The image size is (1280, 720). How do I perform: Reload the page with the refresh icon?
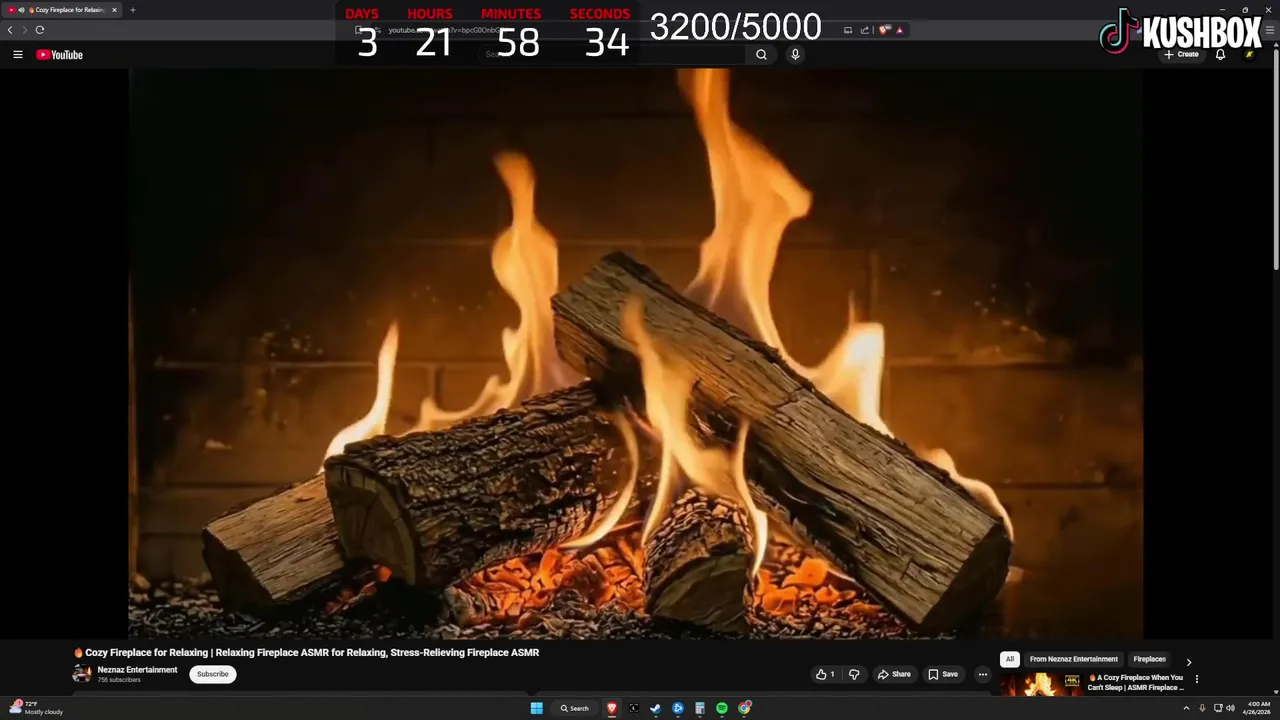[40, 30]
